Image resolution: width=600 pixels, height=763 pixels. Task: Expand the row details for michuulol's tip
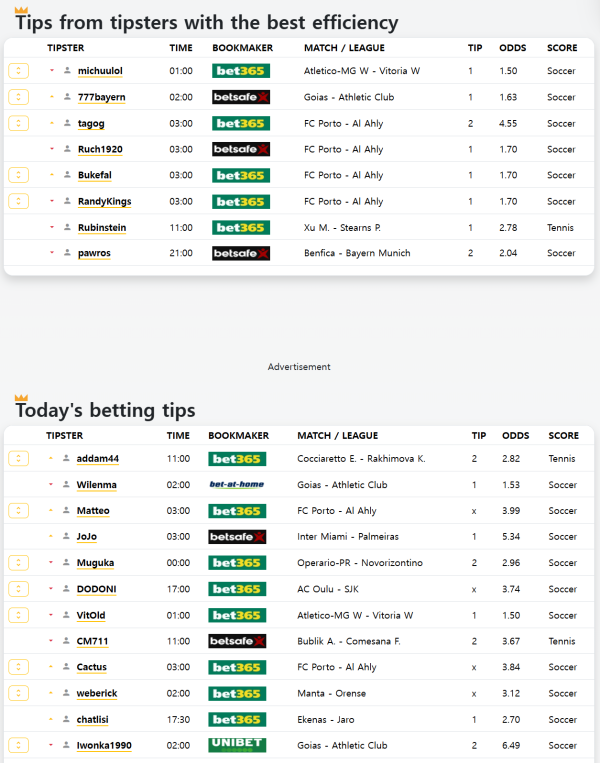(18, 71)
